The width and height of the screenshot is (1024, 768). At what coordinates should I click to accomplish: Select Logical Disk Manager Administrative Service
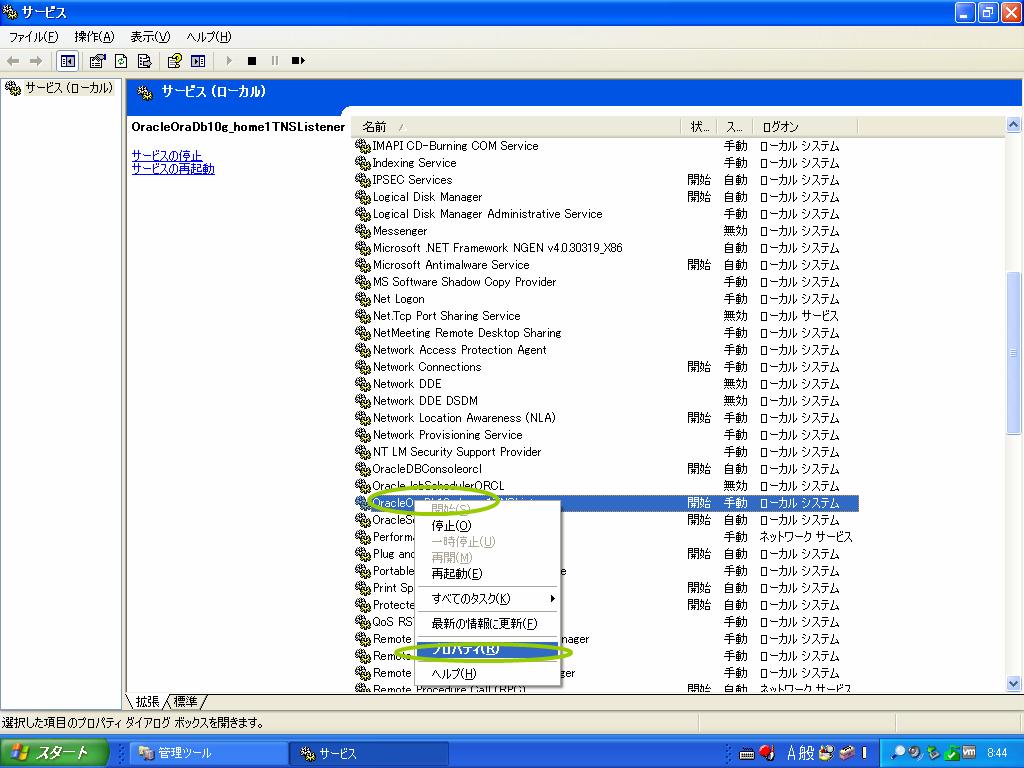coord(487,214)
